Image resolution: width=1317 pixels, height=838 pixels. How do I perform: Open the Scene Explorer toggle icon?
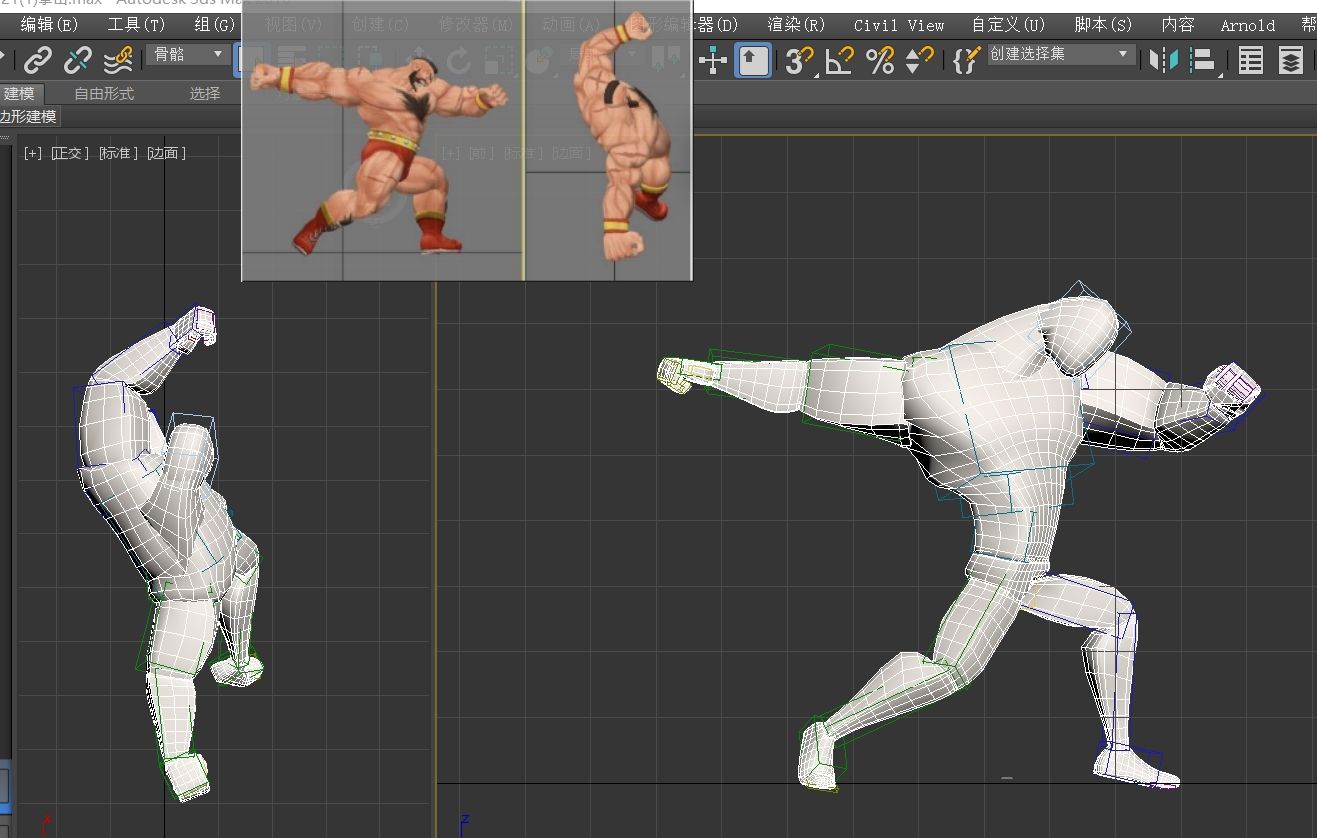coord(1251,61)
